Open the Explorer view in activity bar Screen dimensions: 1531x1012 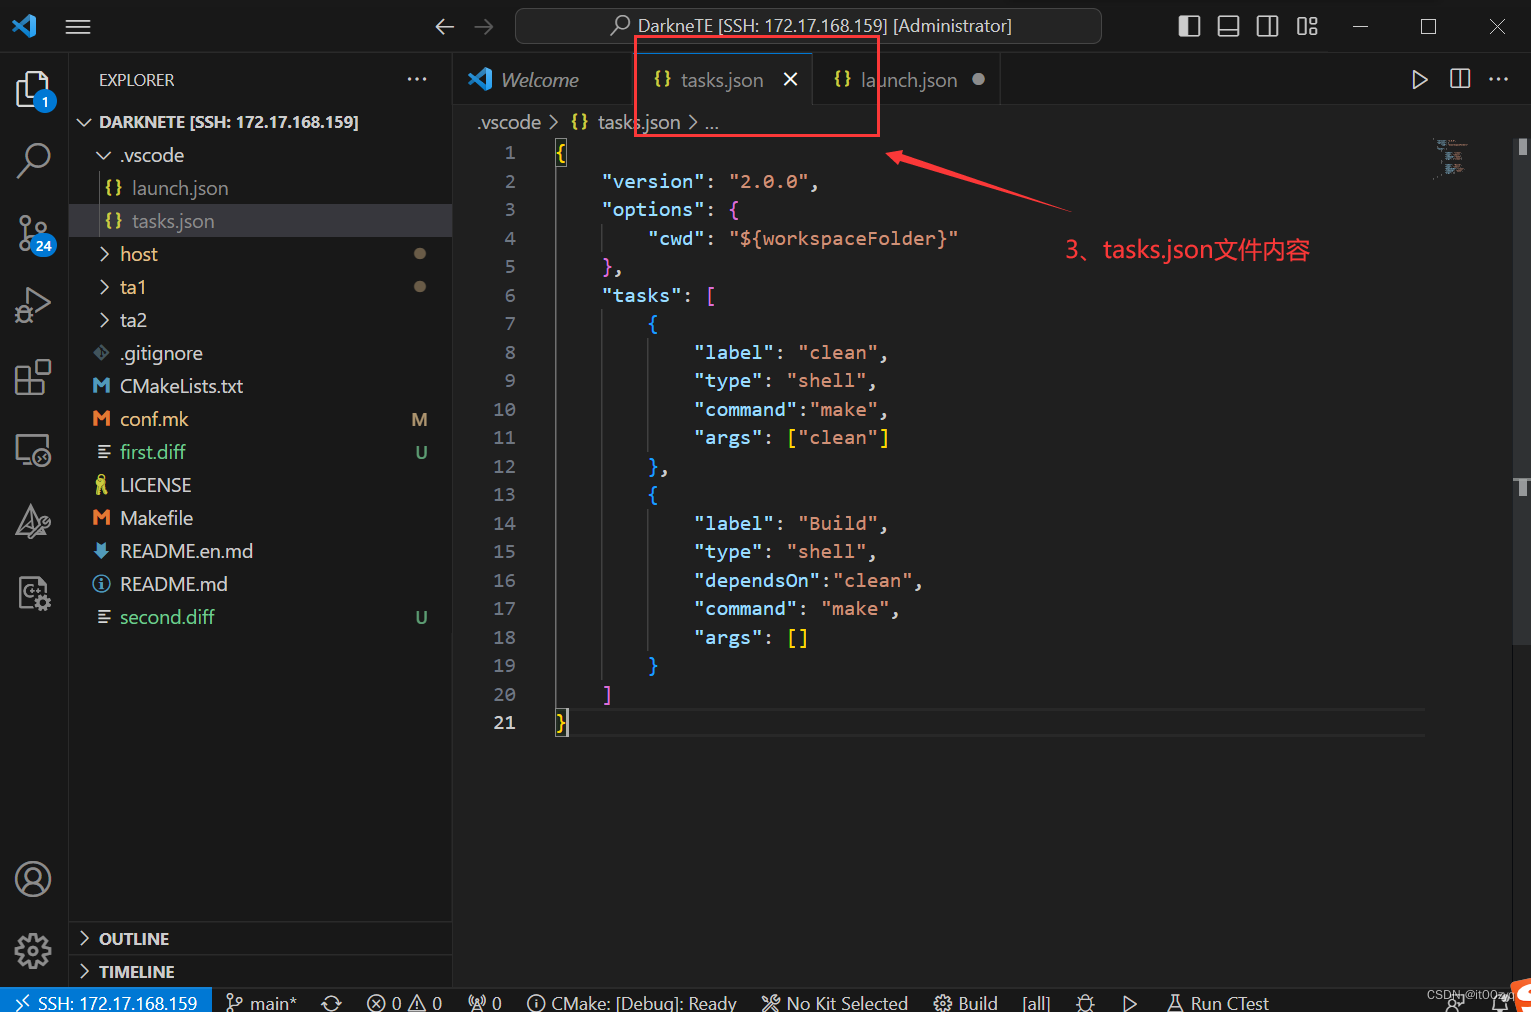[34, 90]
